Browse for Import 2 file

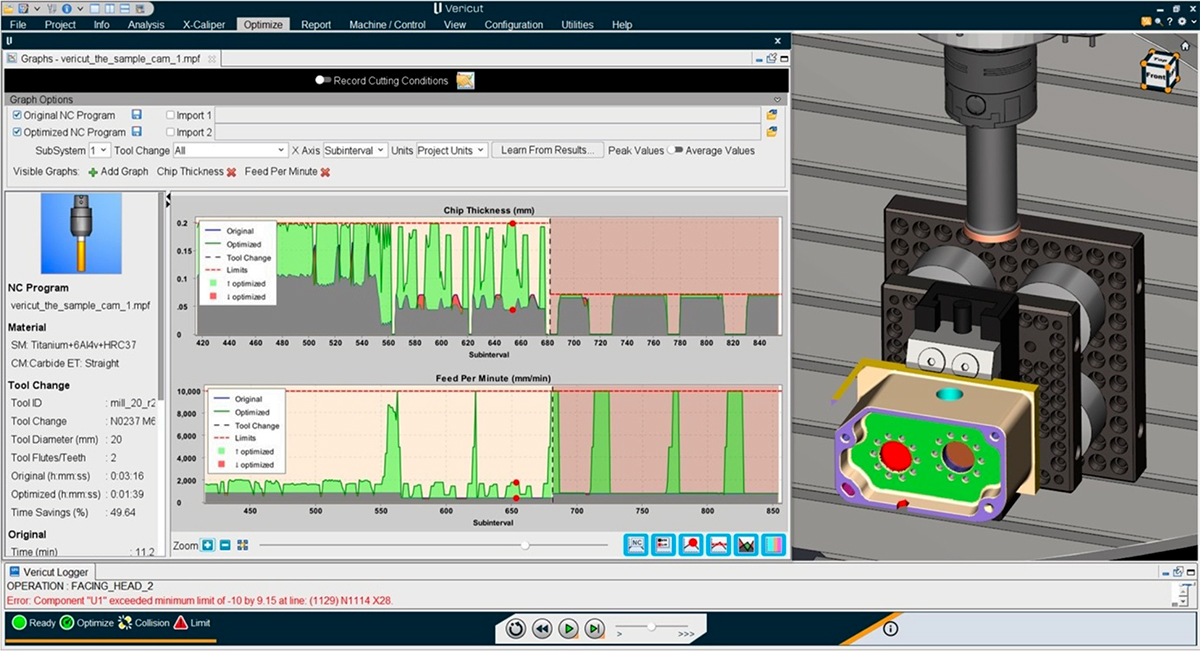tap(772, 132)
